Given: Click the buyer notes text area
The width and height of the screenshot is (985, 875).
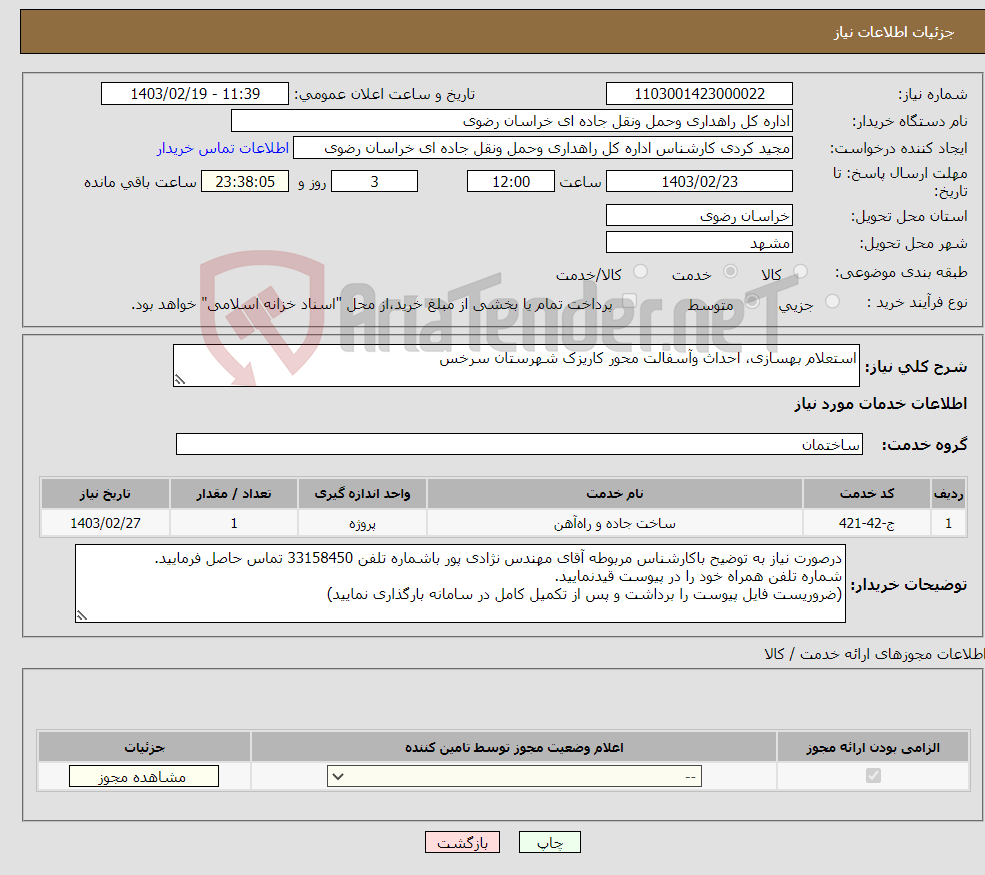Looking at the screenshot, I should [x=460, y=584].
